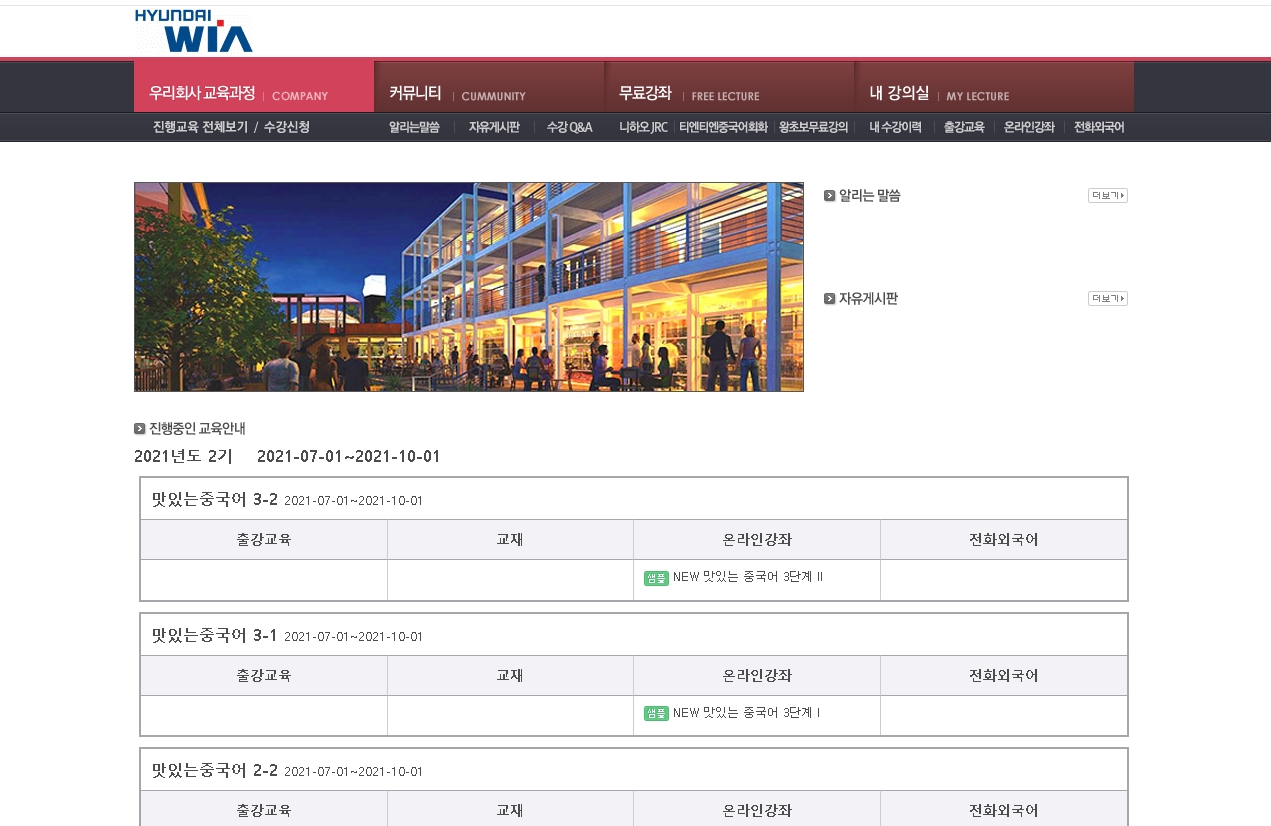Click 교재 column header in the 3-1 table
The height and width of the screenshot is (826, 1271).
pos(510,676)
